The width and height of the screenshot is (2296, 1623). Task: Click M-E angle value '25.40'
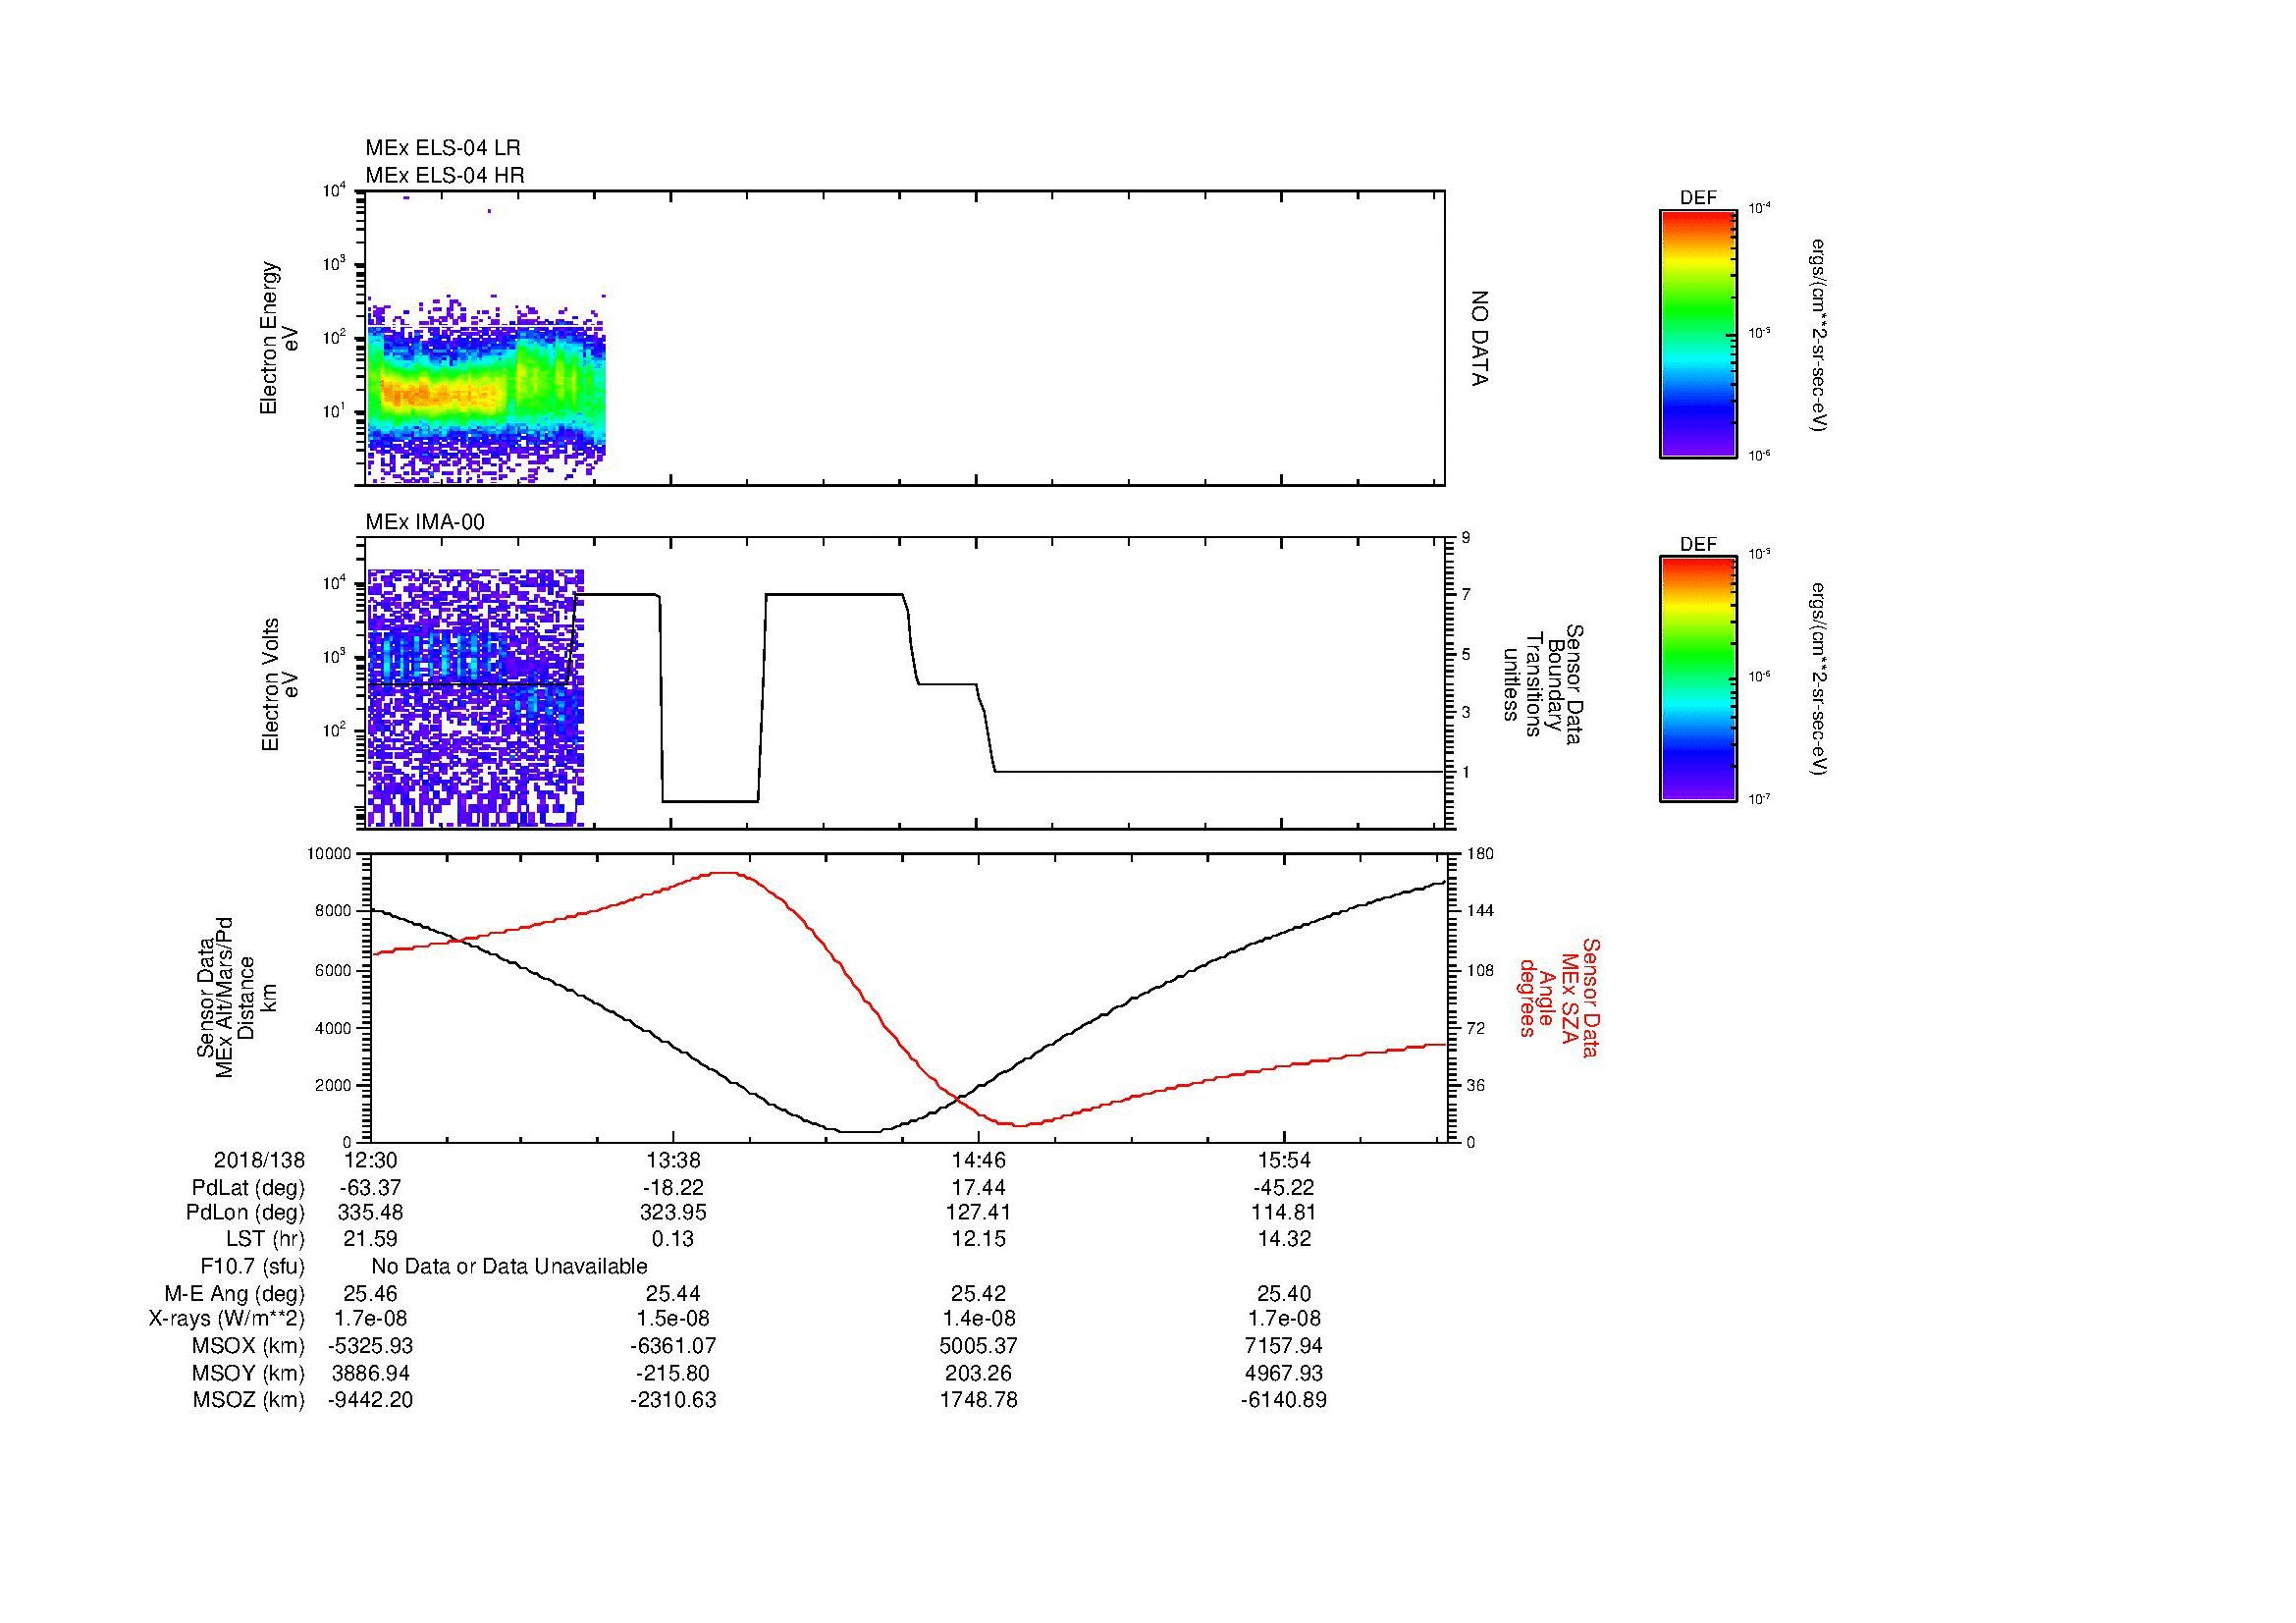1283,1292
